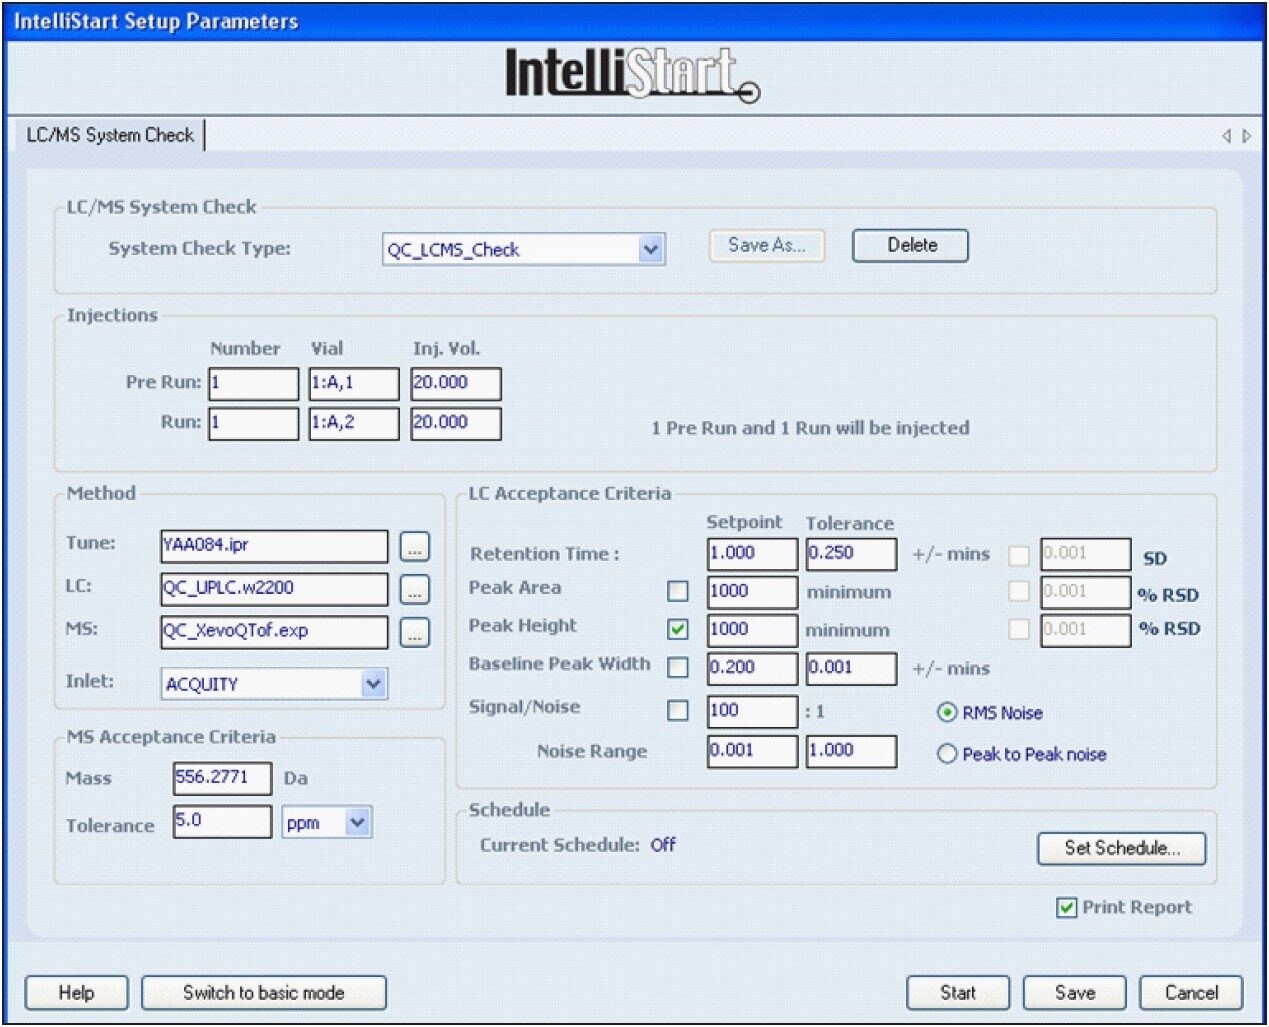
Task: Click the Pre Run Vial field
Action: point(354,384)
